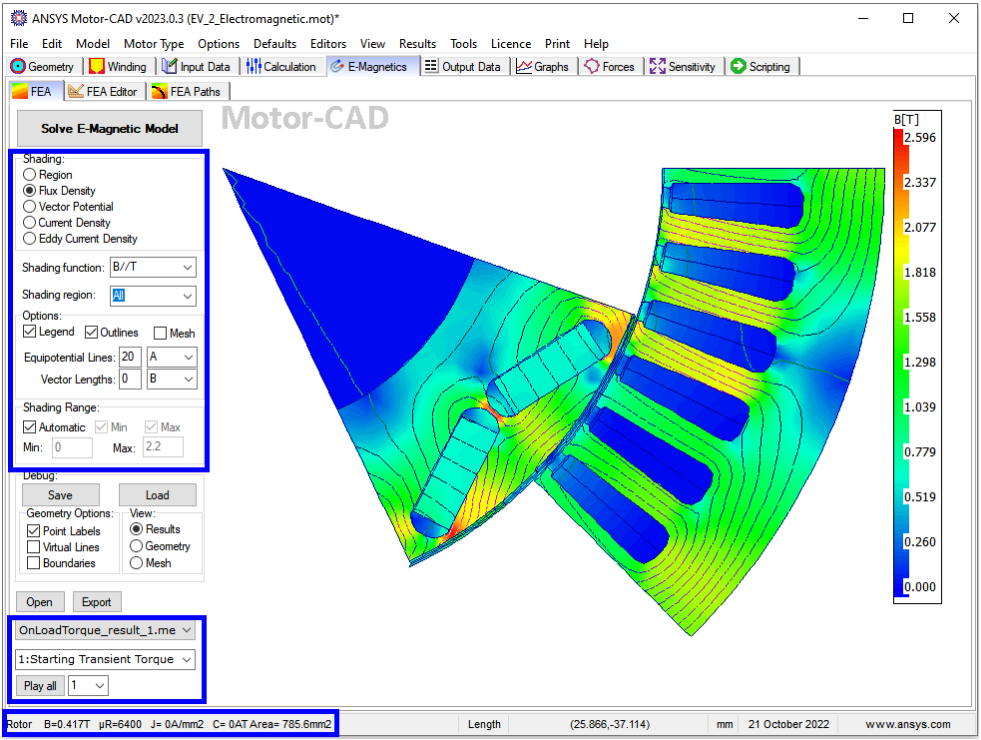Image resolution: width=981 pixels, height=740 pixels.
Task: Open the Shading function dropdown
Action: click(153, 267)
